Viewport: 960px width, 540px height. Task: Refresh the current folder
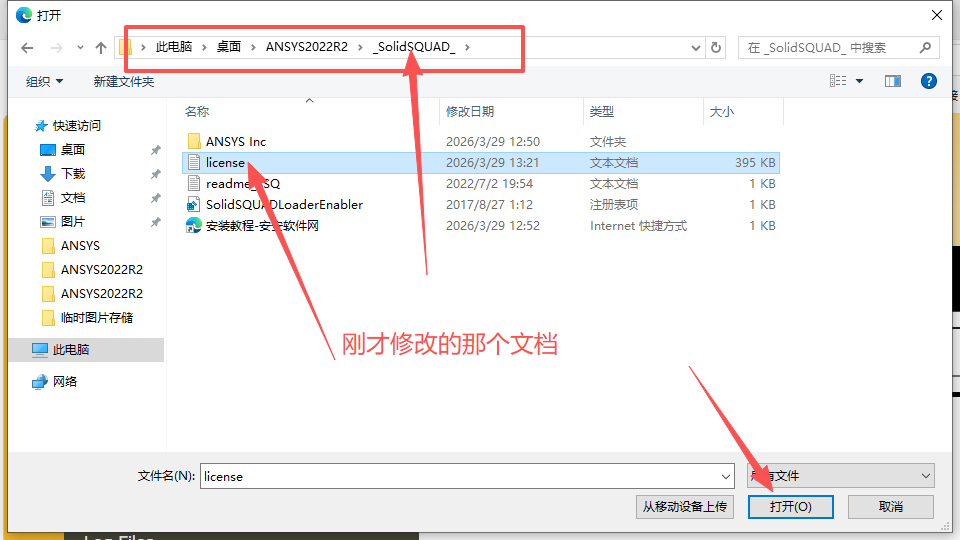[716, 48]
